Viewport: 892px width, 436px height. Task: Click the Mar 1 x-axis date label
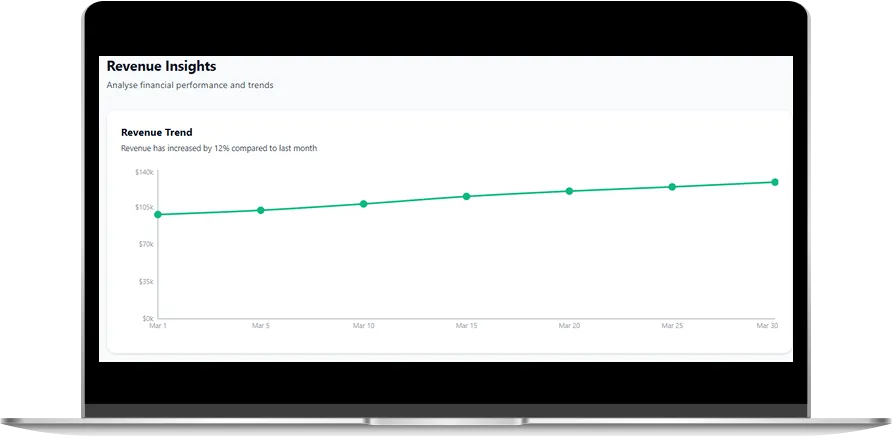point(158,326)
